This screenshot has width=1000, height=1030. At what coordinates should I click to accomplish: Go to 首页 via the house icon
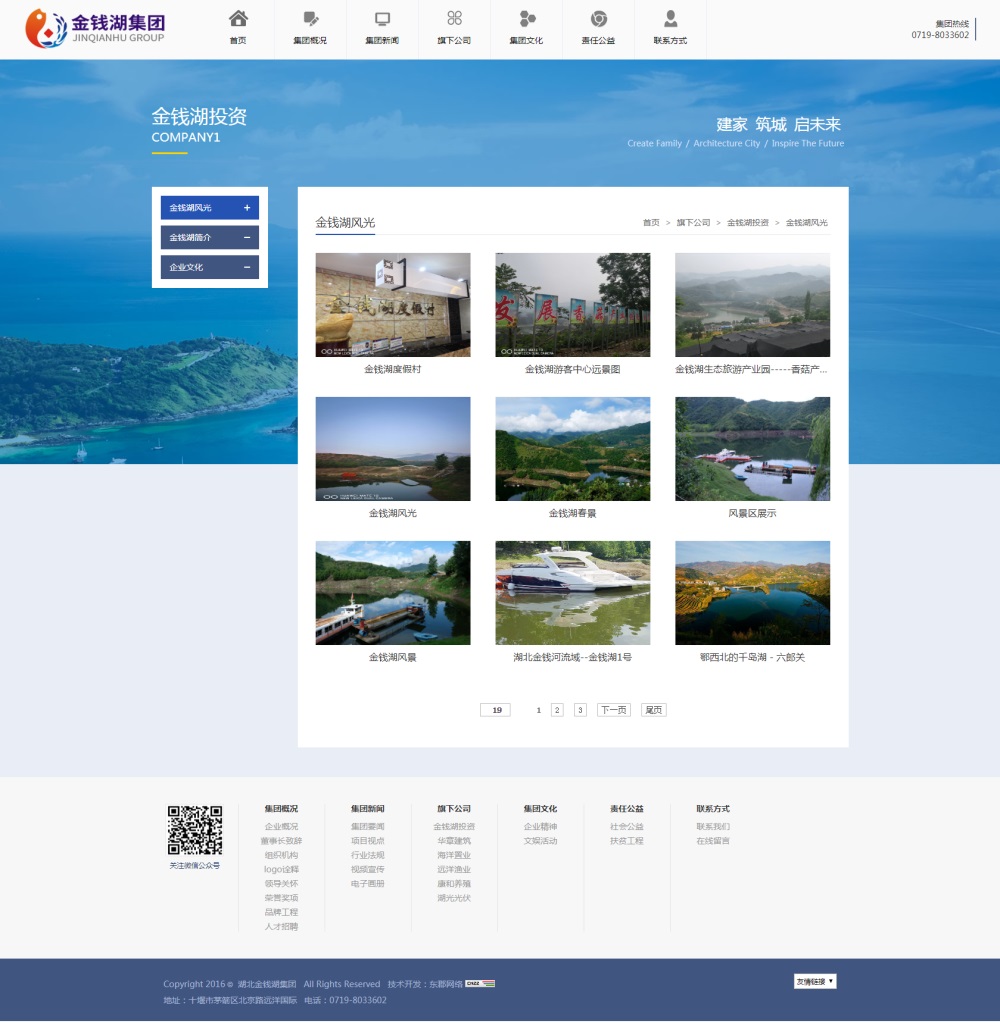pyautogui.click(x=238, y=18)
